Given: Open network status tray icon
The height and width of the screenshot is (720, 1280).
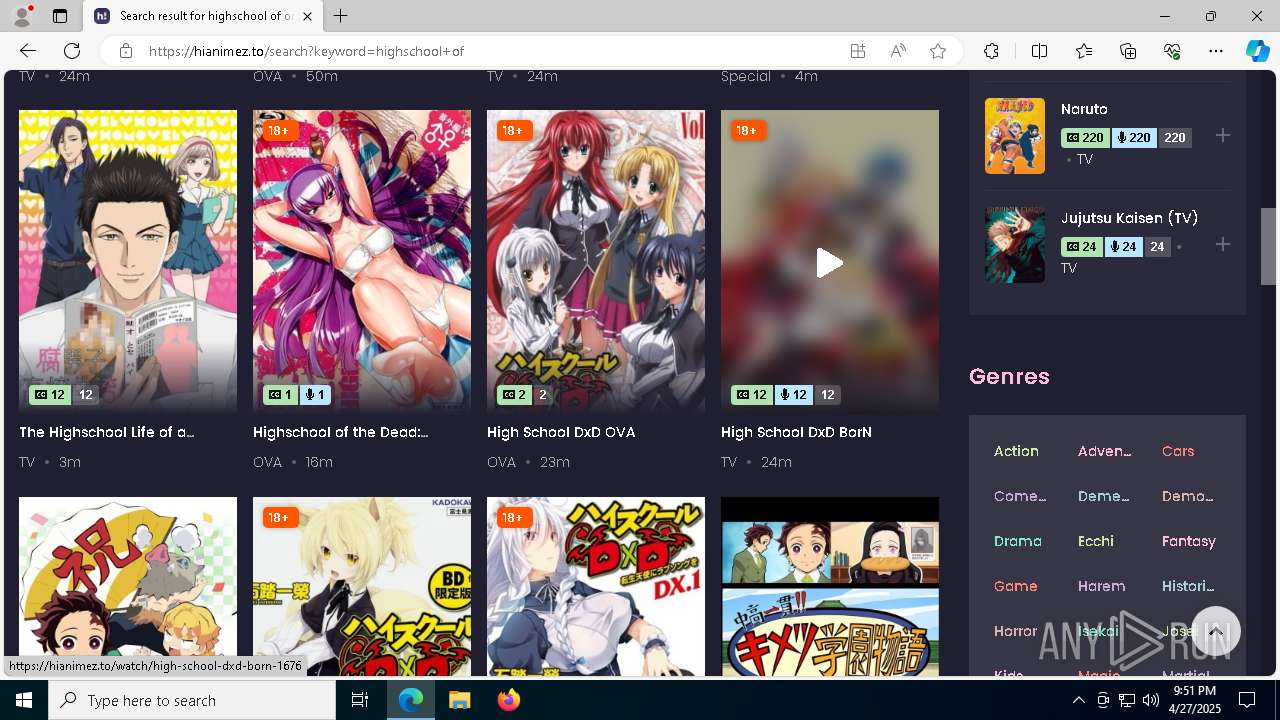Looking at the screenshot, I should click(x=1127, y=700).
